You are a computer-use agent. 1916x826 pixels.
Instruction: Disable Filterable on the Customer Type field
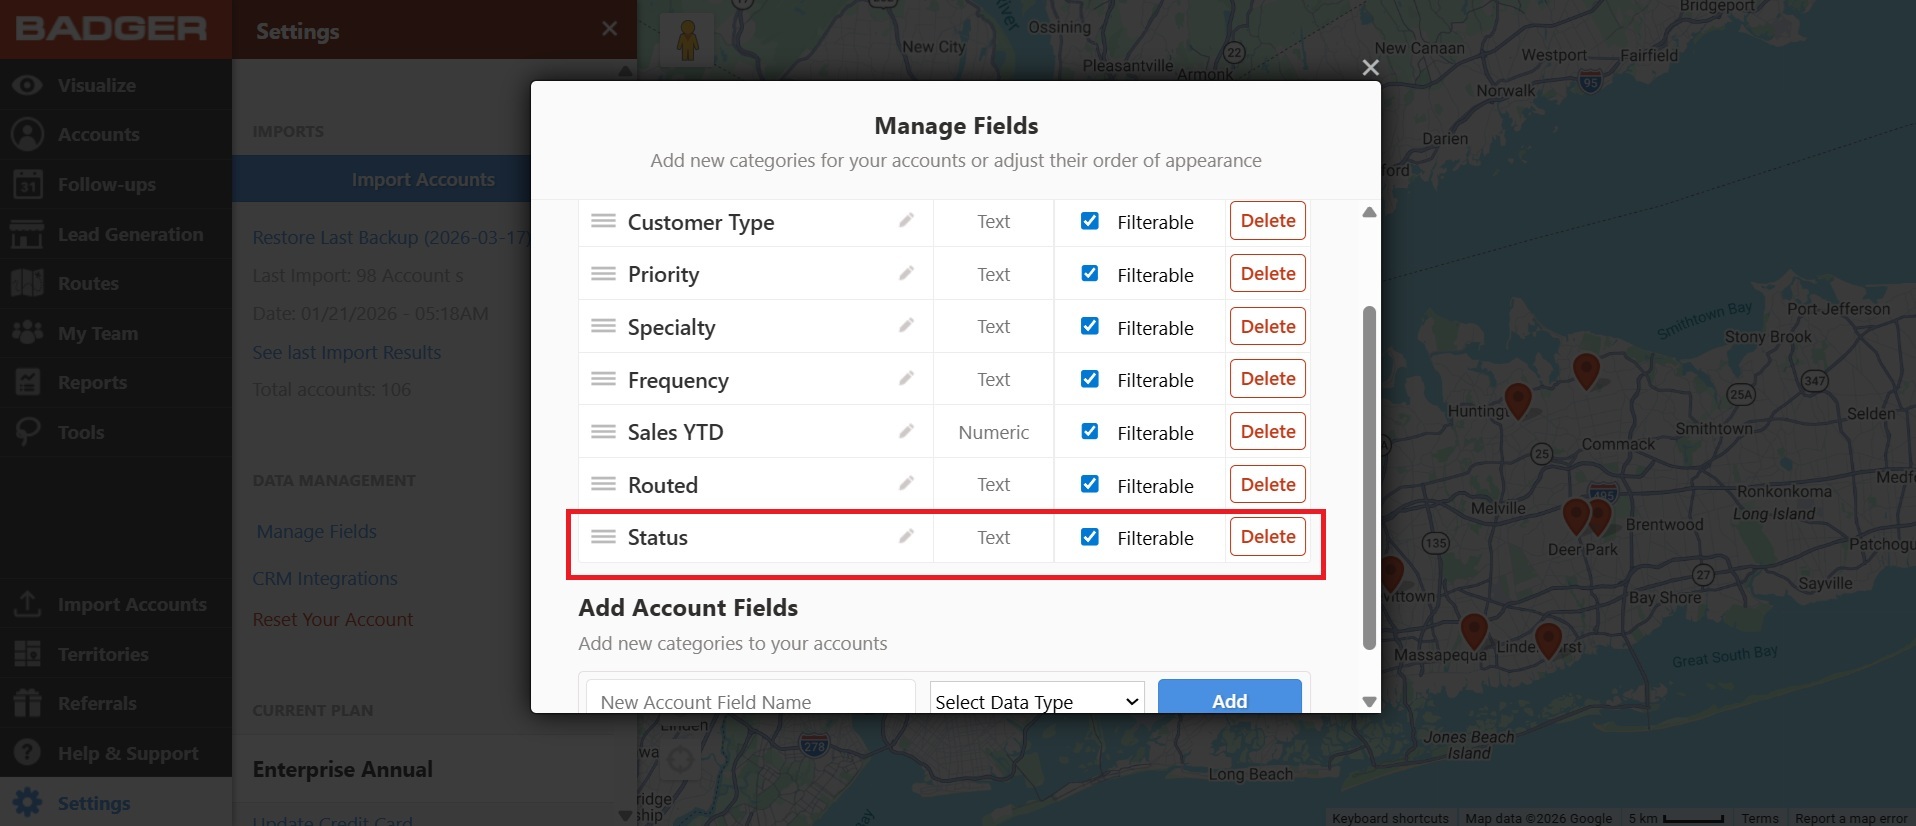1090,221
